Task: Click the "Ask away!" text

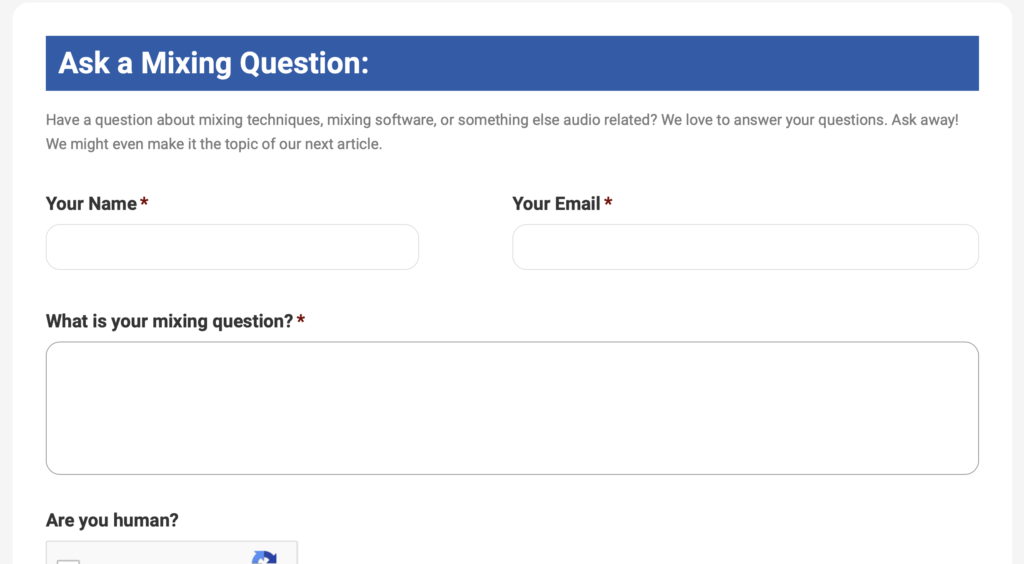Action: pyautogui.click(x=925, y=120)
